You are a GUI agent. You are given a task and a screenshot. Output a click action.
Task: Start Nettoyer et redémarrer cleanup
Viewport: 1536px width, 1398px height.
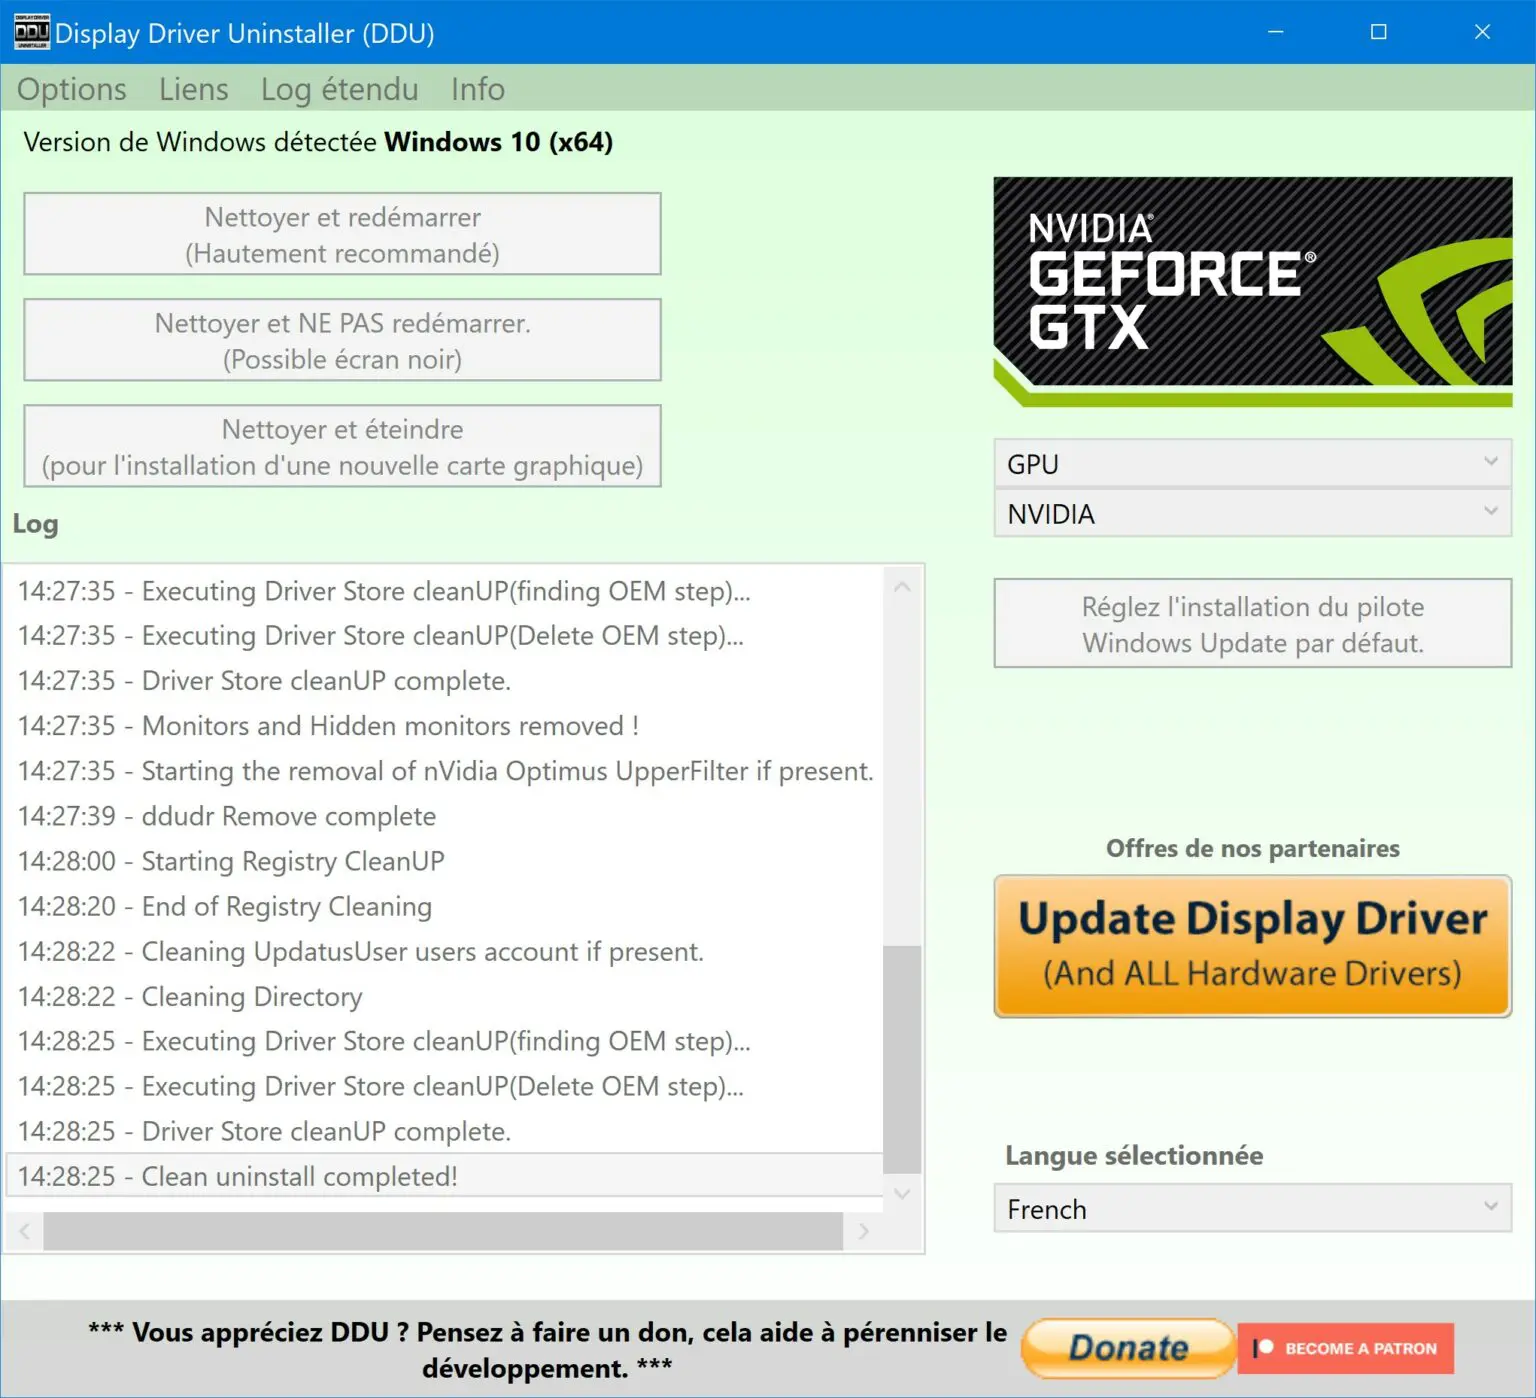click(342, 233)
